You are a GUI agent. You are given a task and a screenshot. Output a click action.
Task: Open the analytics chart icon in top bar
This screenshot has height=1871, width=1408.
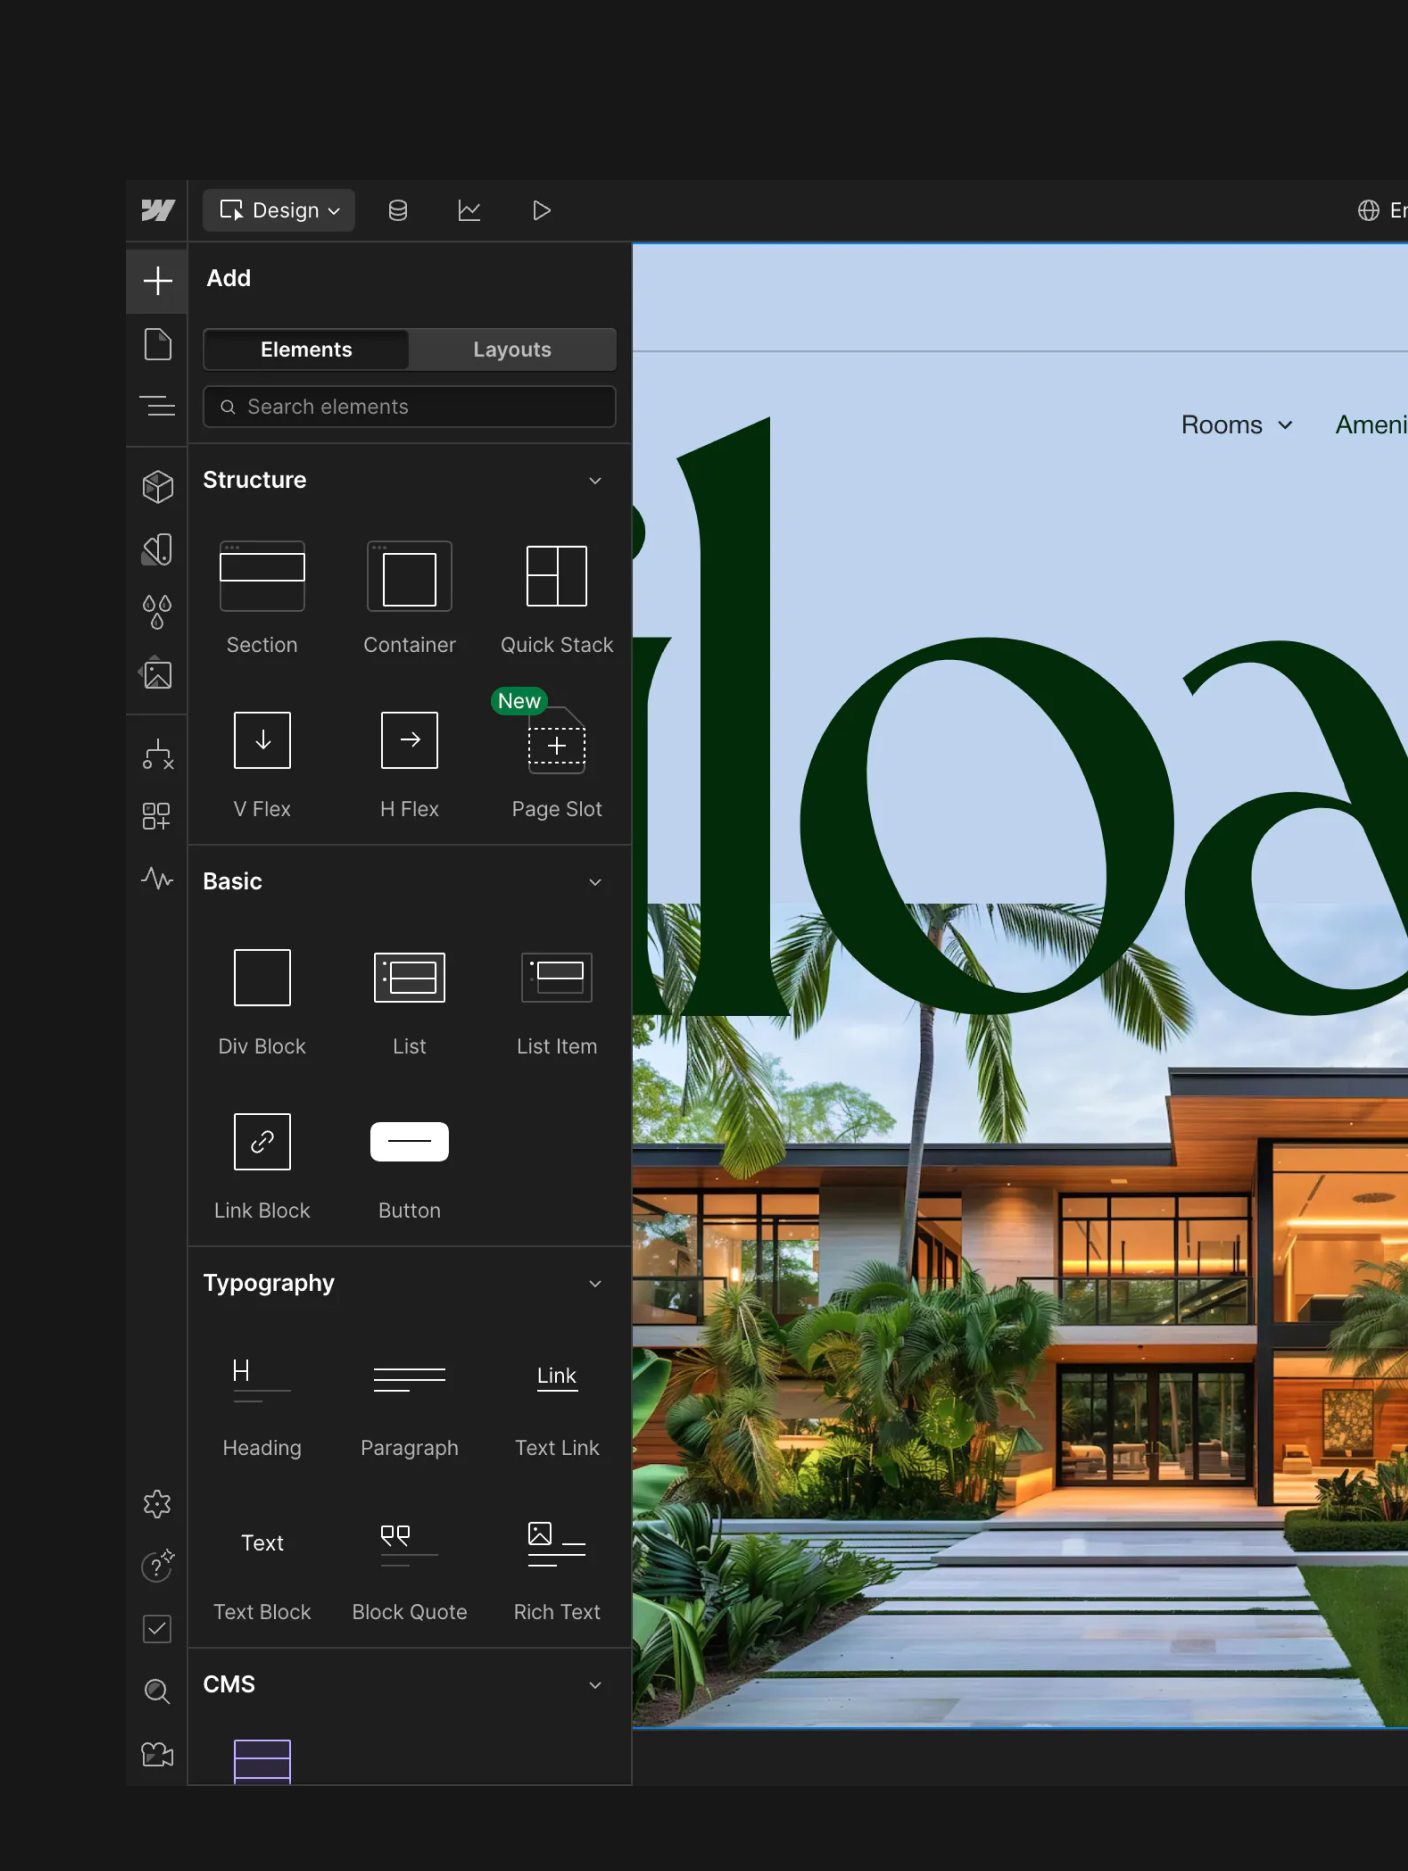(x=469, y=210)
